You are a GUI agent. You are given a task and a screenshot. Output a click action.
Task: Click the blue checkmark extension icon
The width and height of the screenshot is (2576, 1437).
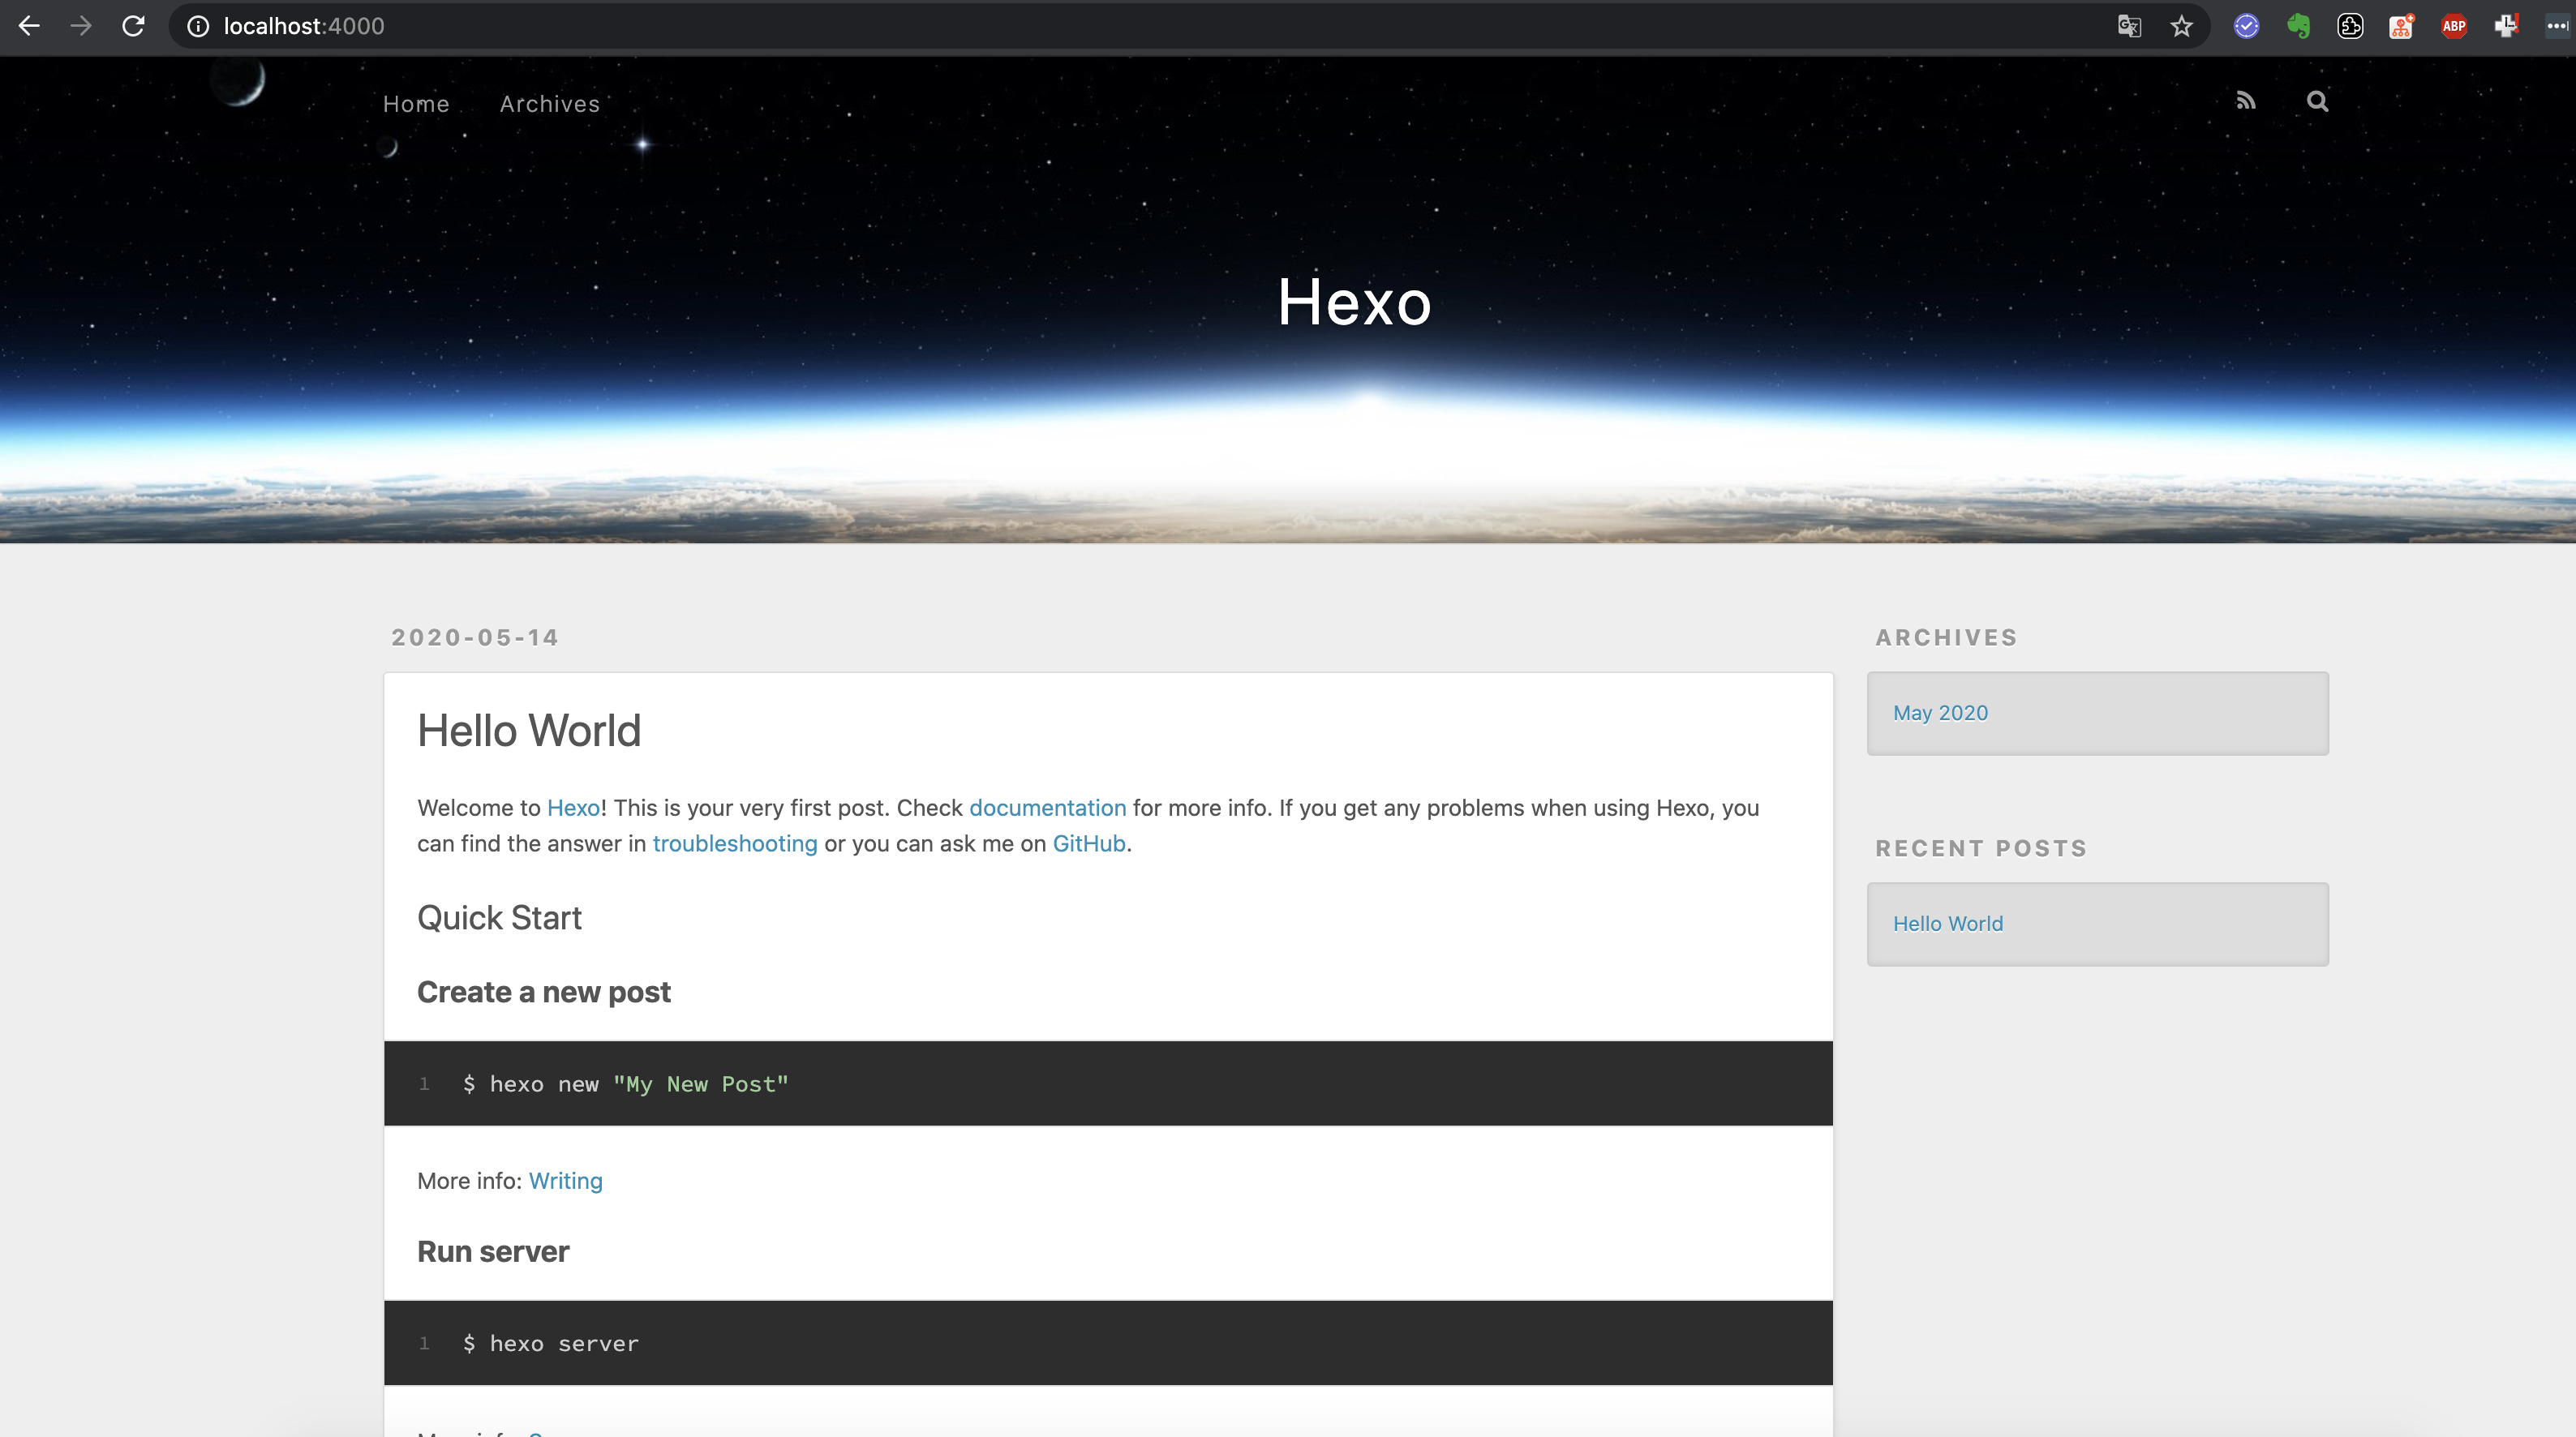(x=2246, y=26)
